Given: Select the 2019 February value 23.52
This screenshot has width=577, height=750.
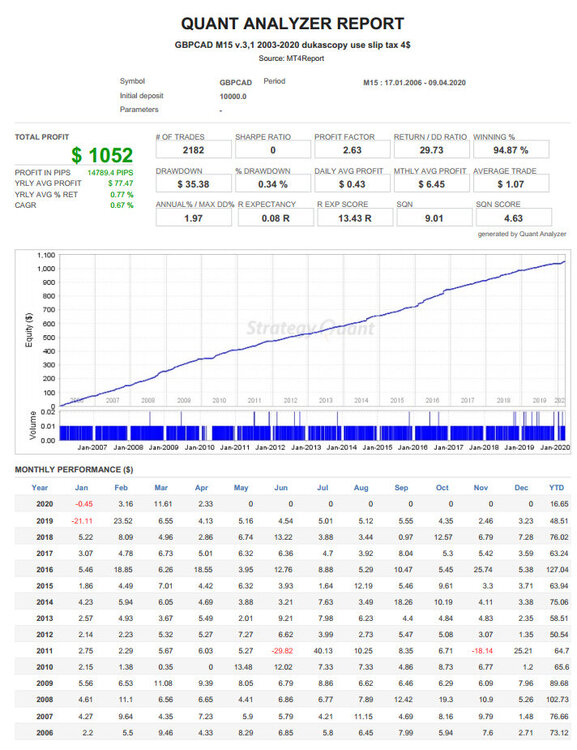Looking at the screenshot, I should pos(123,521).
